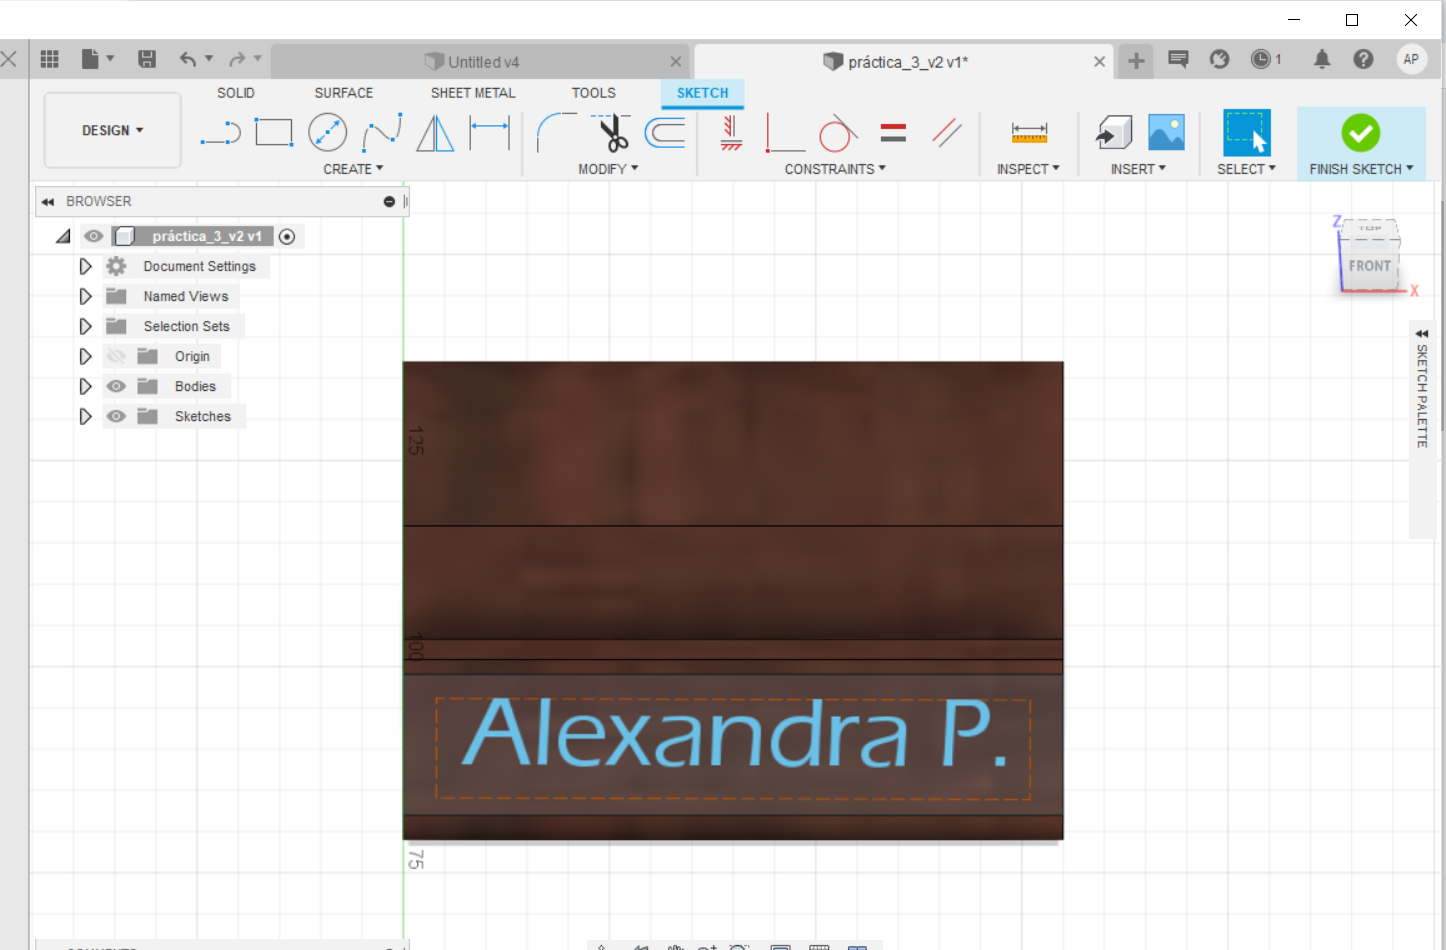Open the Insert dropdown menu
This screenshot has height=950, width=1446.
[1138, 169]
